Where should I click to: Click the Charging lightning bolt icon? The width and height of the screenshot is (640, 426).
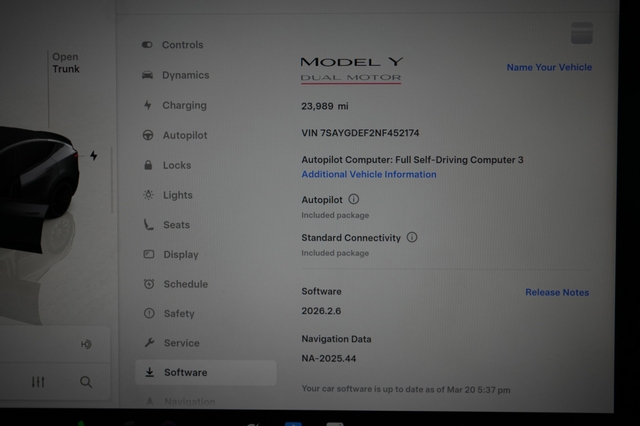point(148,105)
